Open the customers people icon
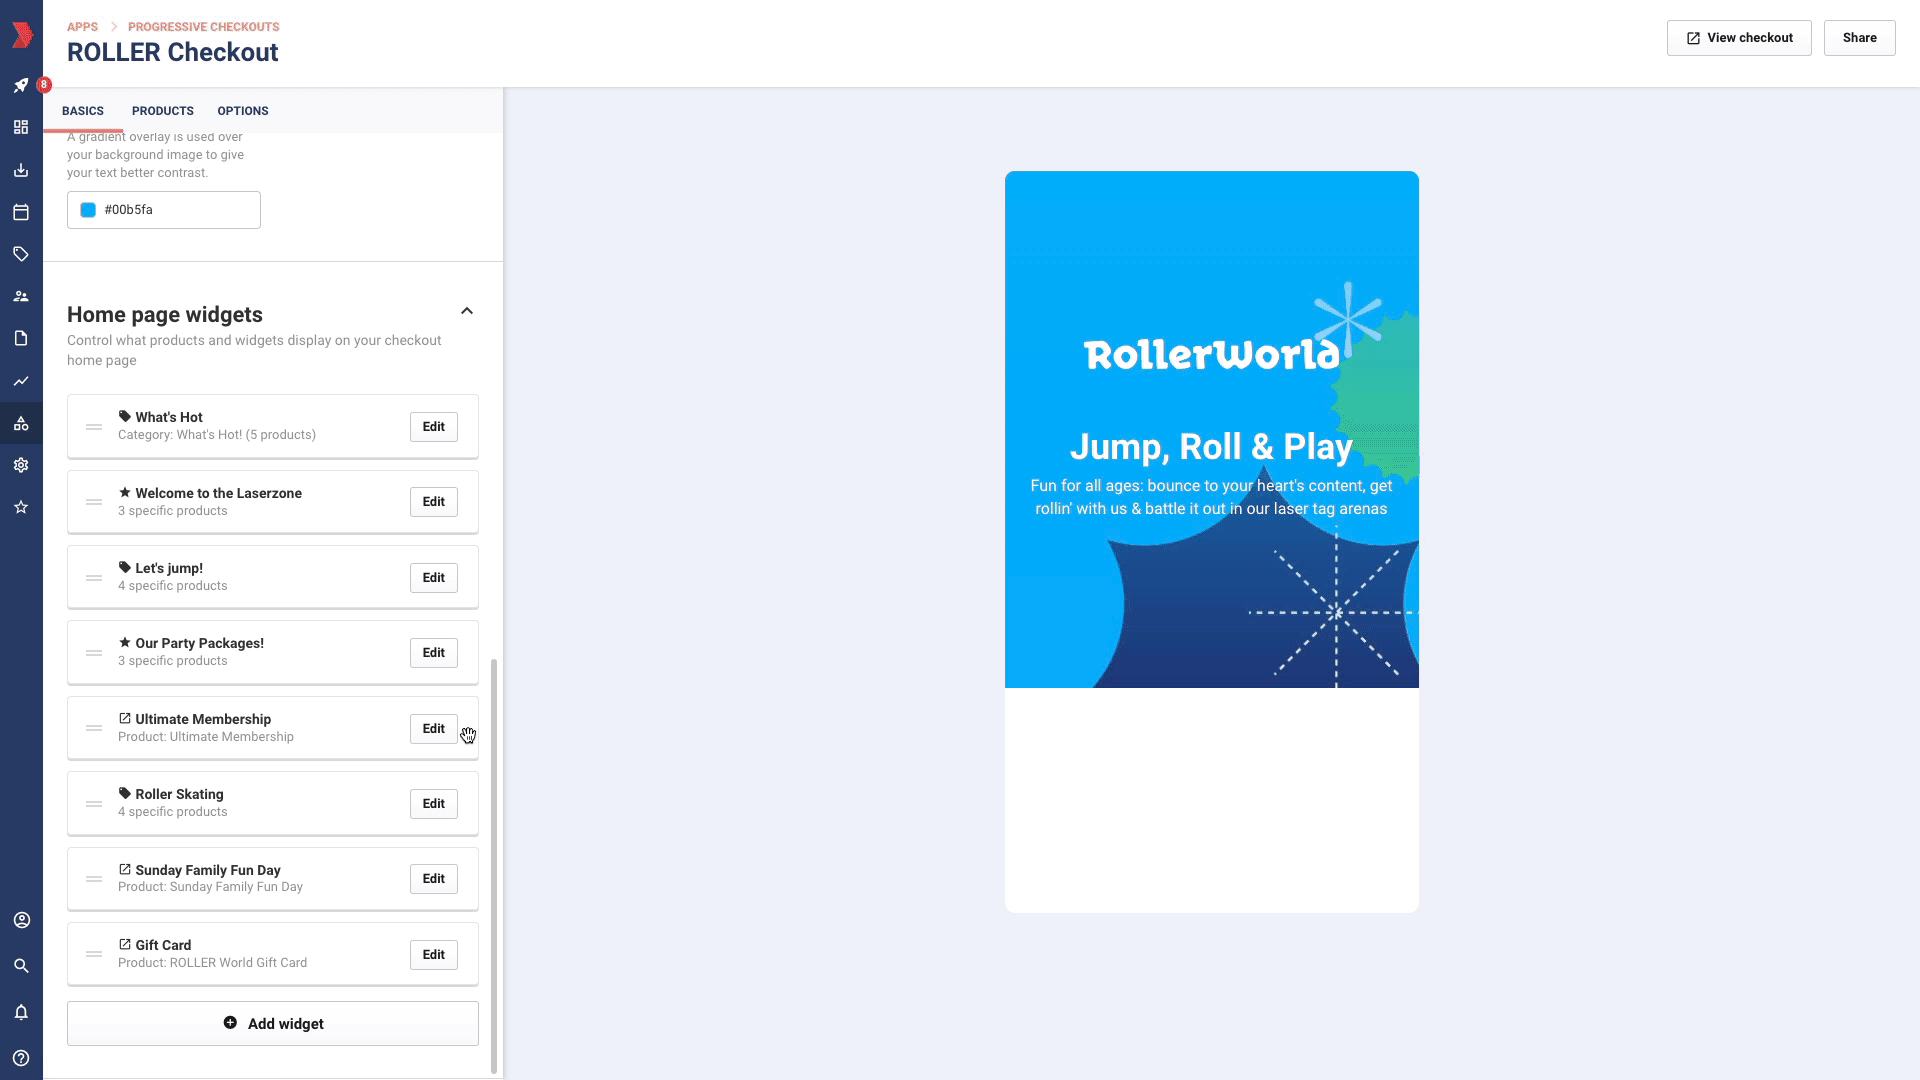The height and width of the screenshot is (1080, 1920). (21, 297)
